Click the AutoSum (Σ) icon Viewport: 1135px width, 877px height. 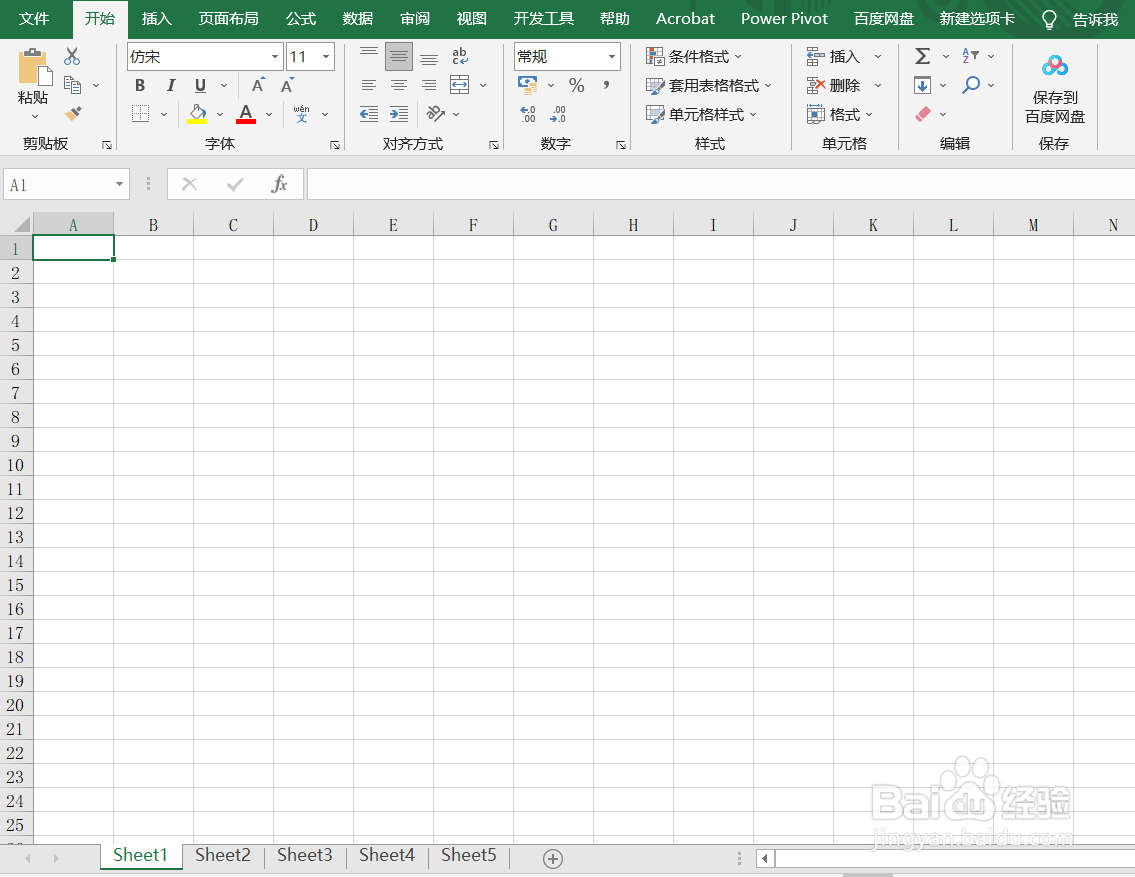(x=923, y=56)
